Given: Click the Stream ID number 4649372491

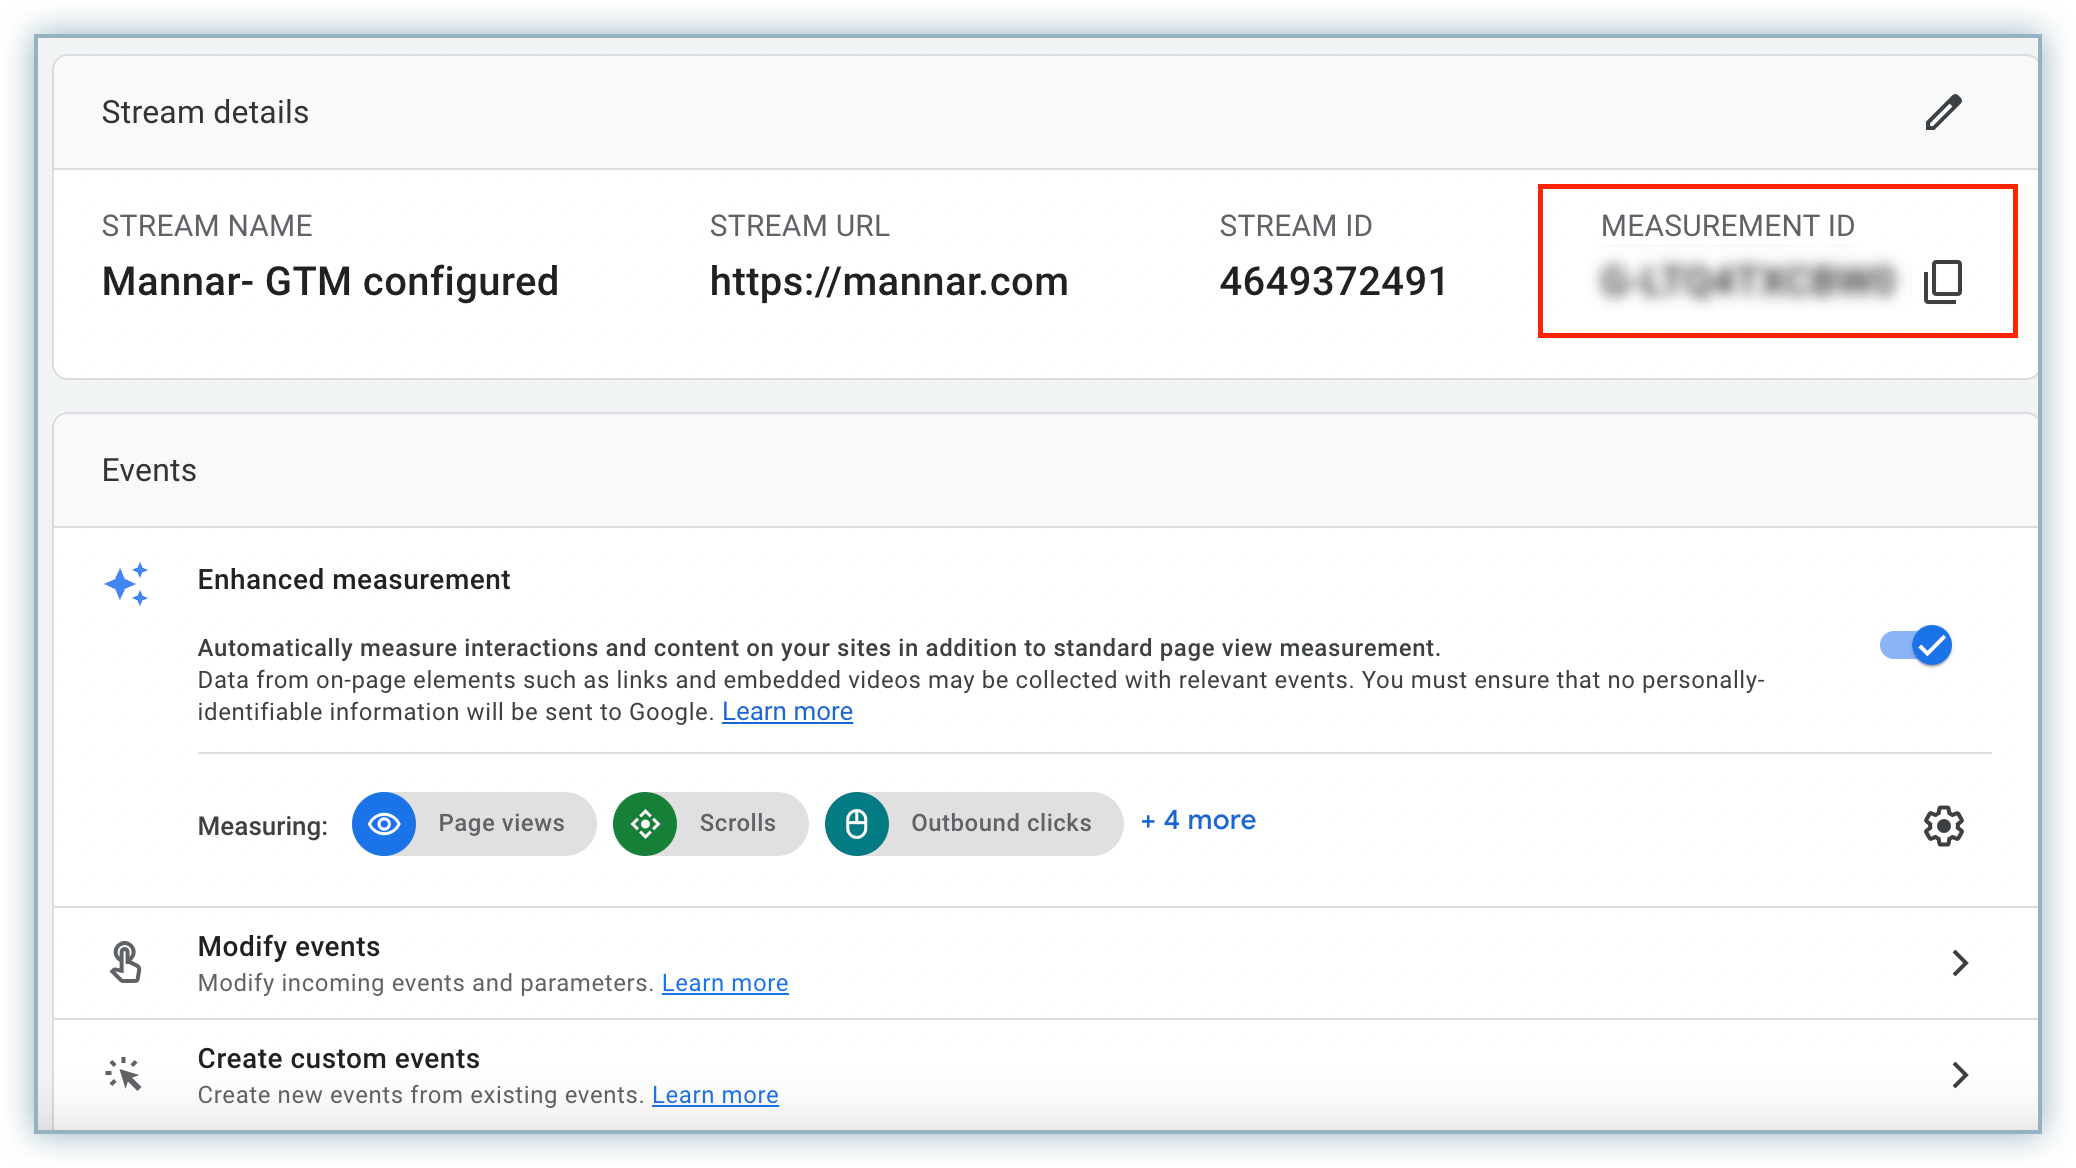Looking at the screenshot, I should 1333,282.
